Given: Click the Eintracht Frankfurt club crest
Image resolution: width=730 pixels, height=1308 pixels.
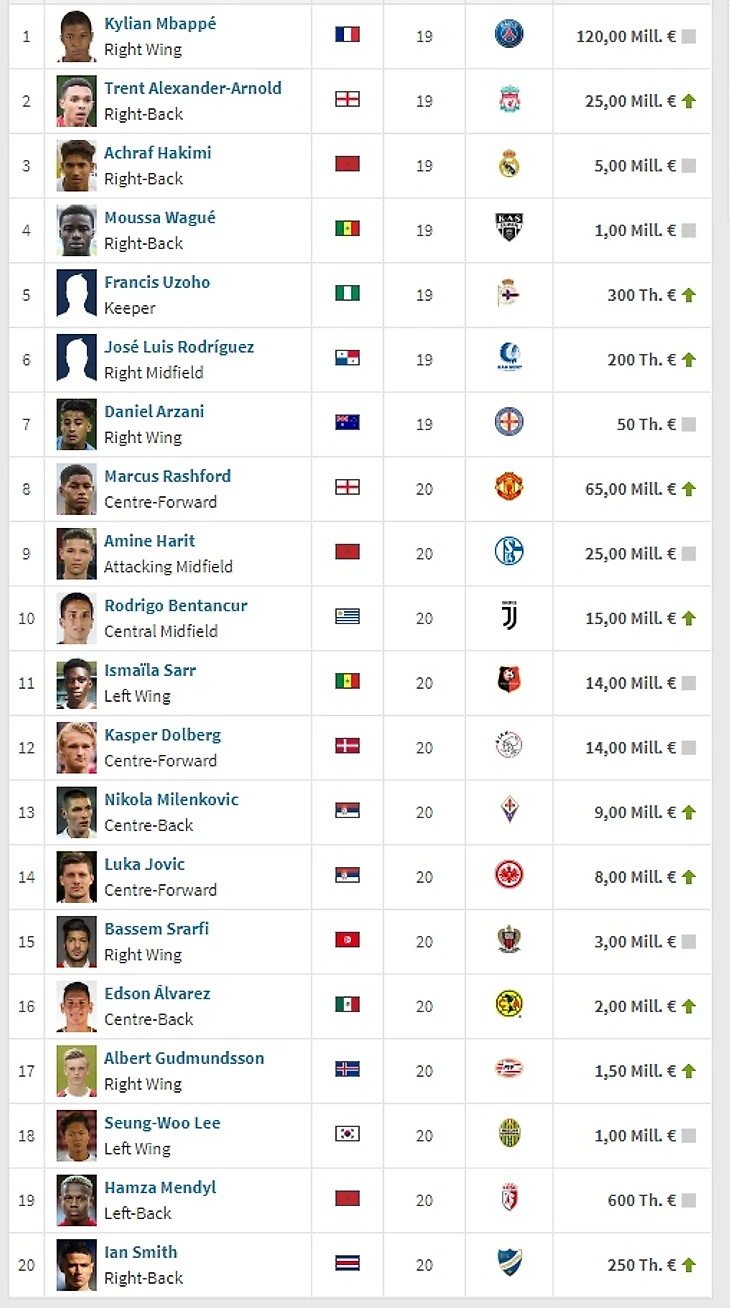Looking at the screenshot, I should (509, 876).
